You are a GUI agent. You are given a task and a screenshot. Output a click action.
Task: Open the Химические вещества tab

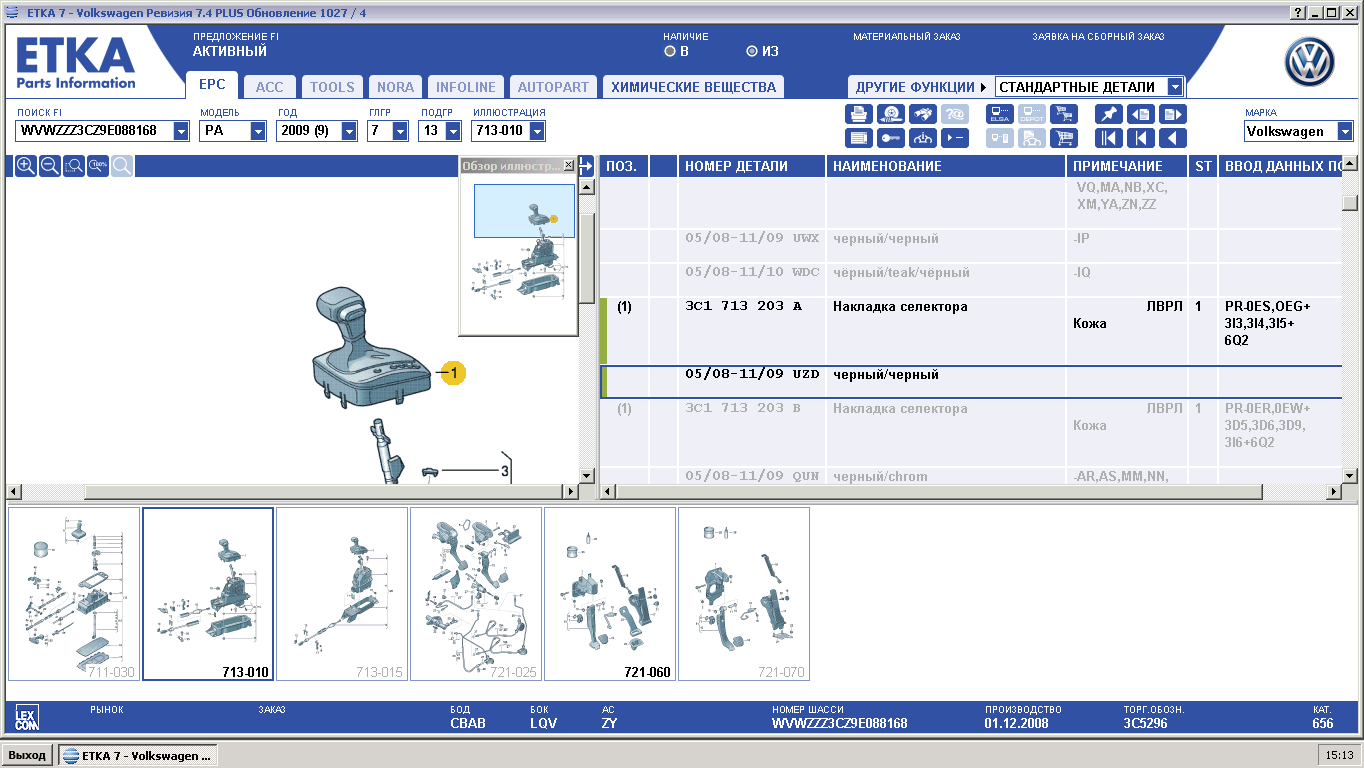coord(693,87)
